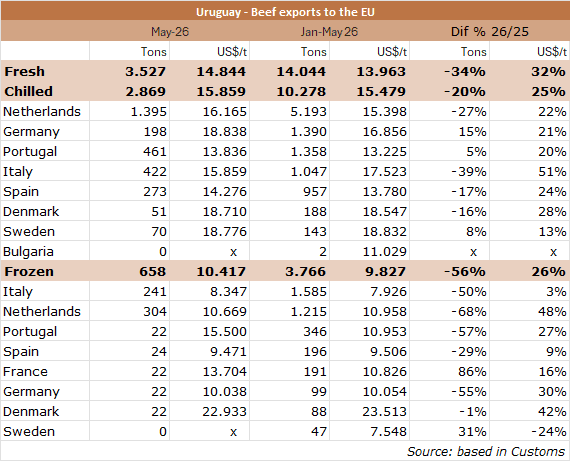Click France May price 13.704

[225, 371]
